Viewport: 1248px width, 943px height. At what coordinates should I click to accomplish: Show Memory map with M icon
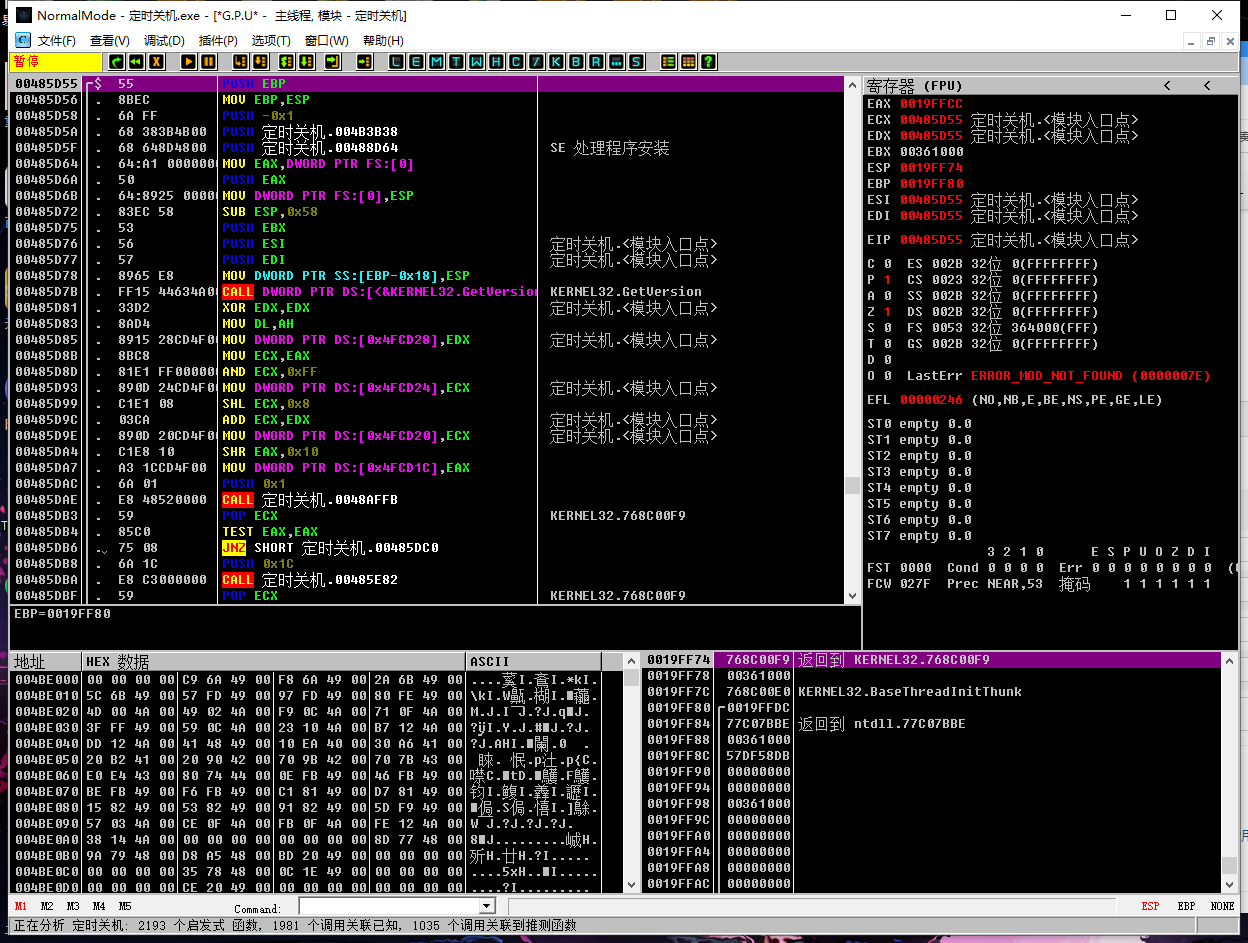coord(437,62)
